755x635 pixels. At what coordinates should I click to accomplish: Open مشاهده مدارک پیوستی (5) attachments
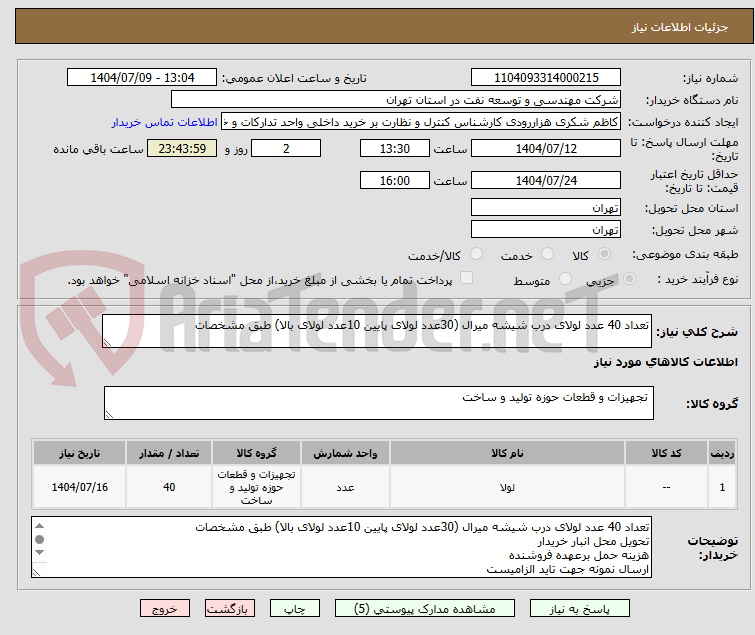coord(425,609)
